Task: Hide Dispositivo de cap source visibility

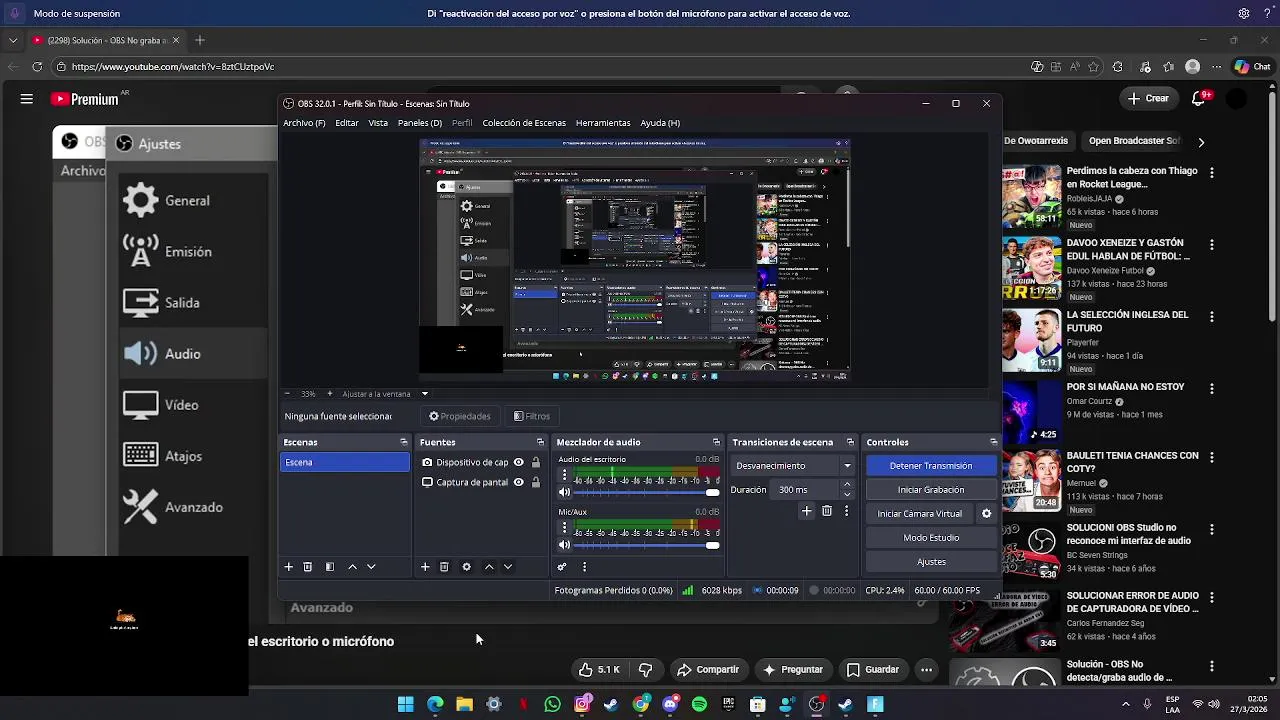Action: click(518, 463)
